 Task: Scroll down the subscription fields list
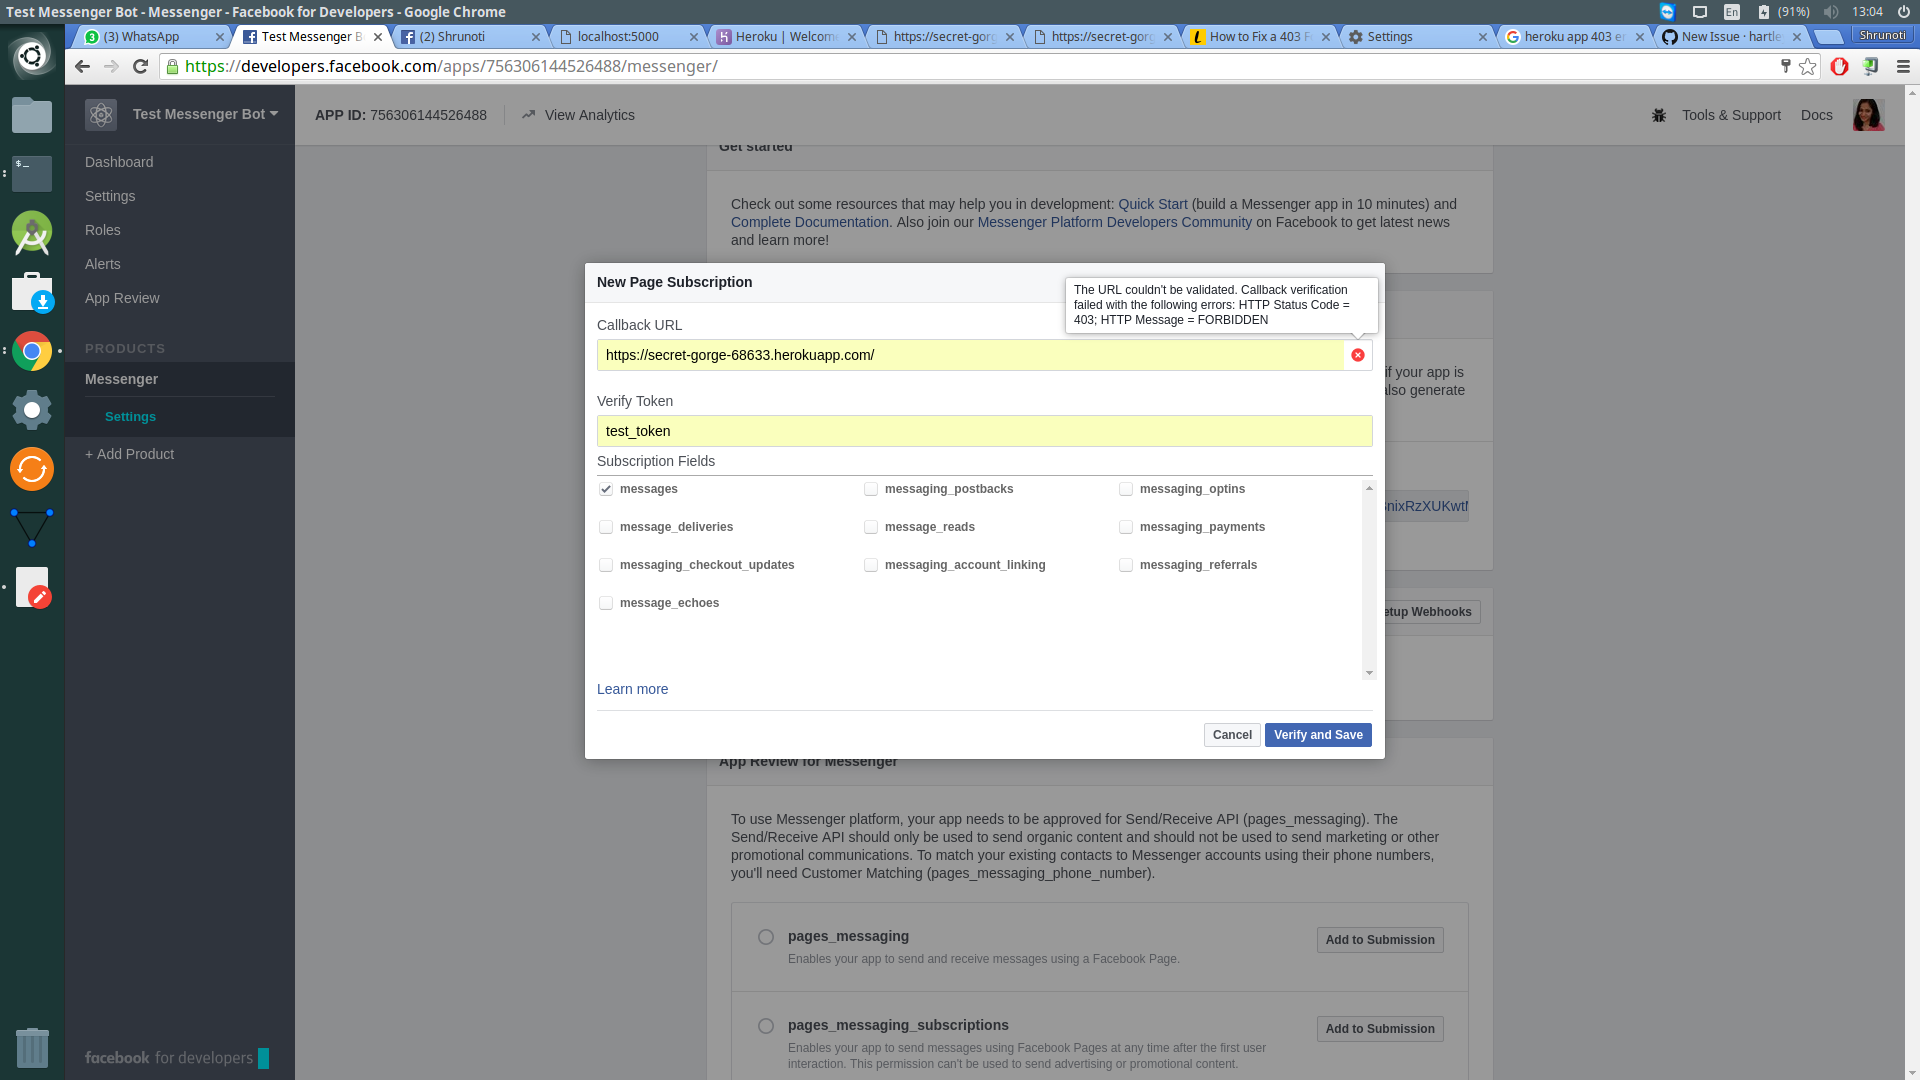point(1369,673)
